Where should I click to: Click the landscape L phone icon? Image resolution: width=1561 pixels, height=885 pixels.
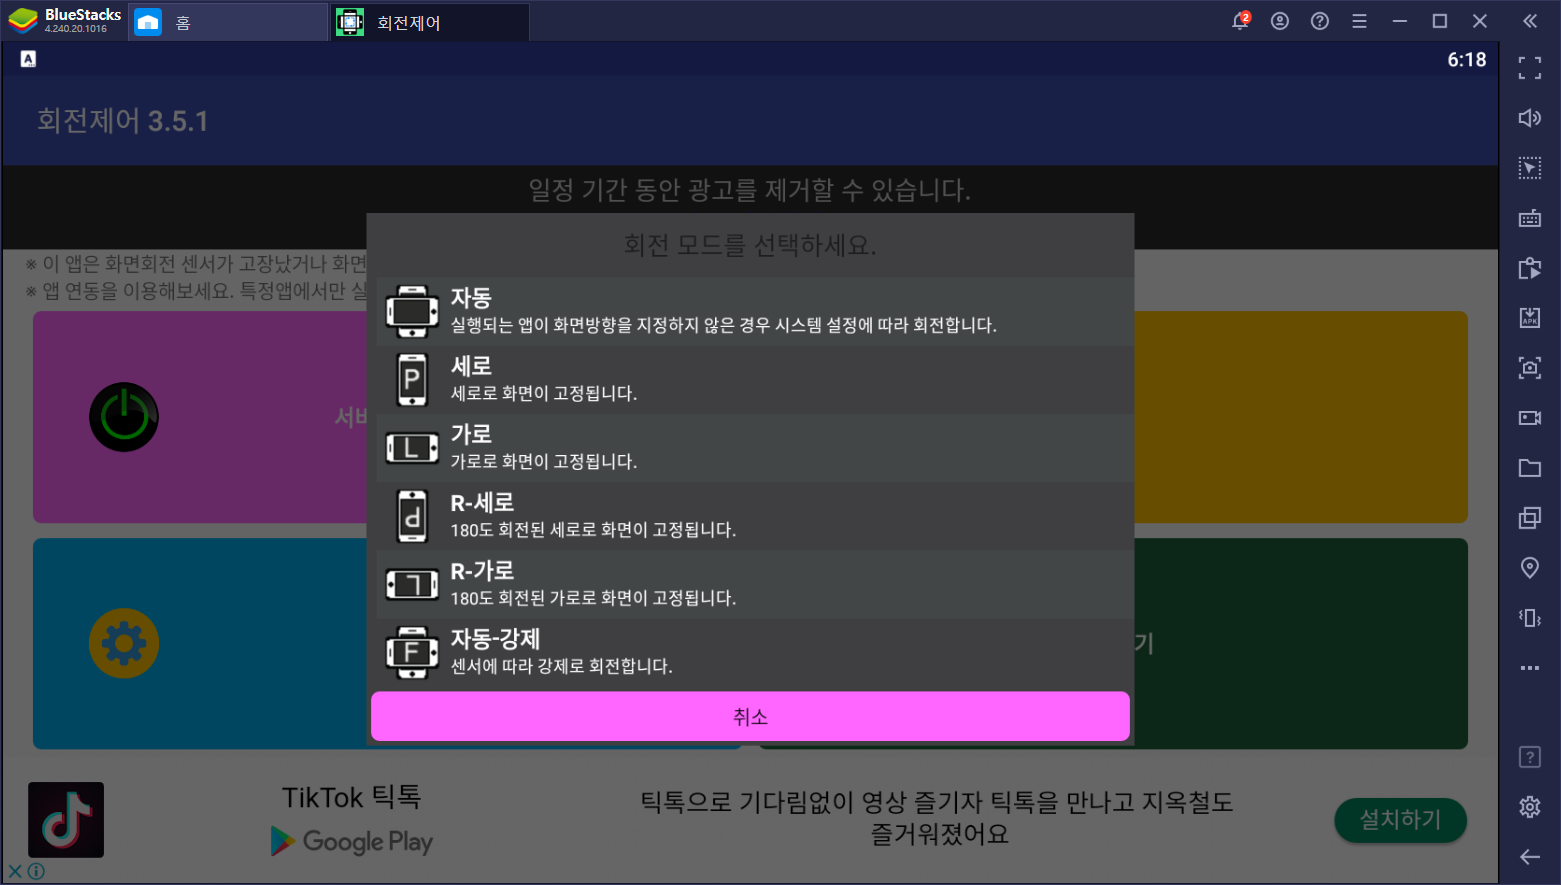[x=412, y=448]
